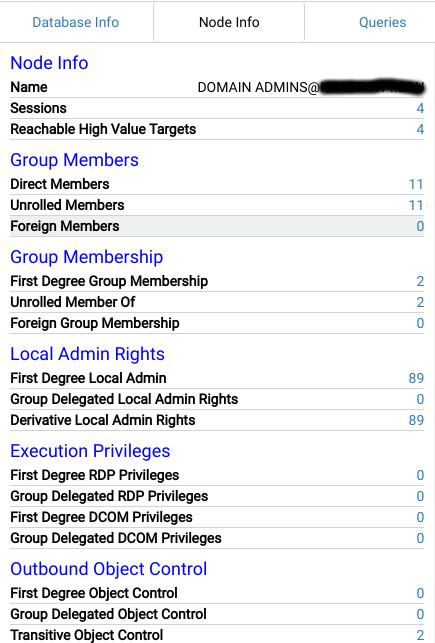Click First Degree RDP Privileges value
435x643 pixels.
pos(420,475)
